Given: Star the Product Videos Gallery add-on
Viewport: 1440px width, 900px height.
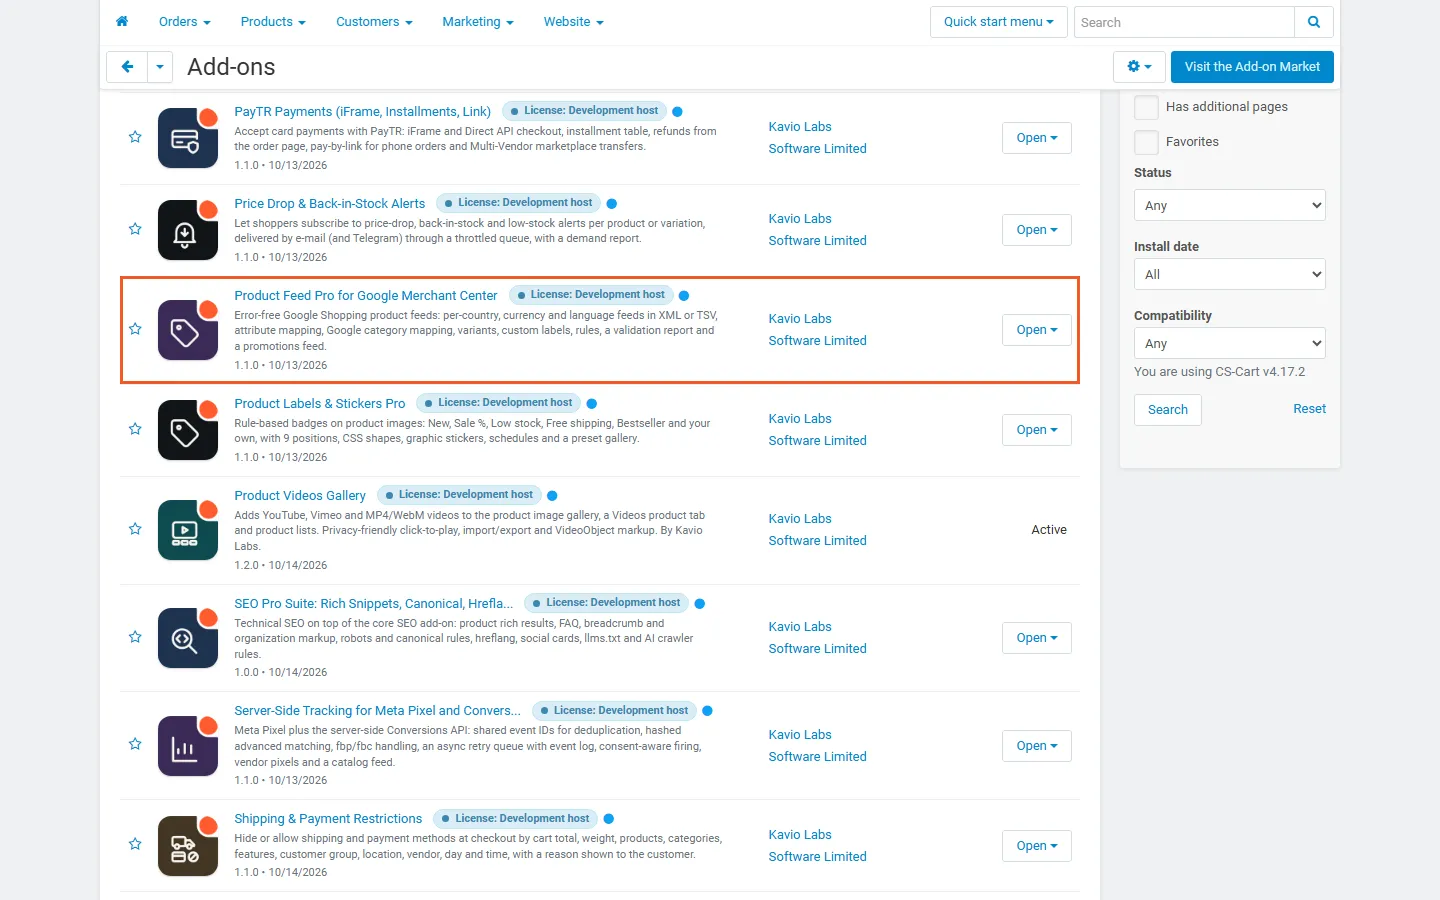Looking at the screenshot, I should pyautogui.click(x=135, y=529).
